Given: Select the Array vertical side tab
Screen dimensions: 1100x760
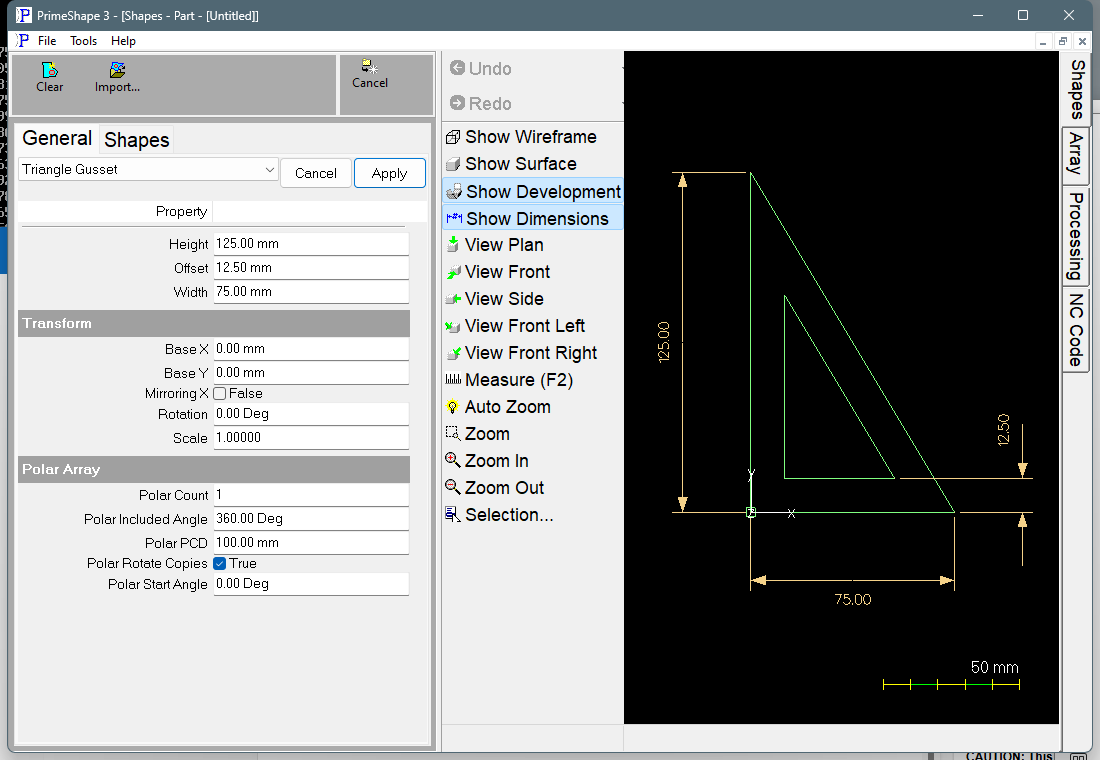Looking at the screenshot, I should pos(1077,155).
